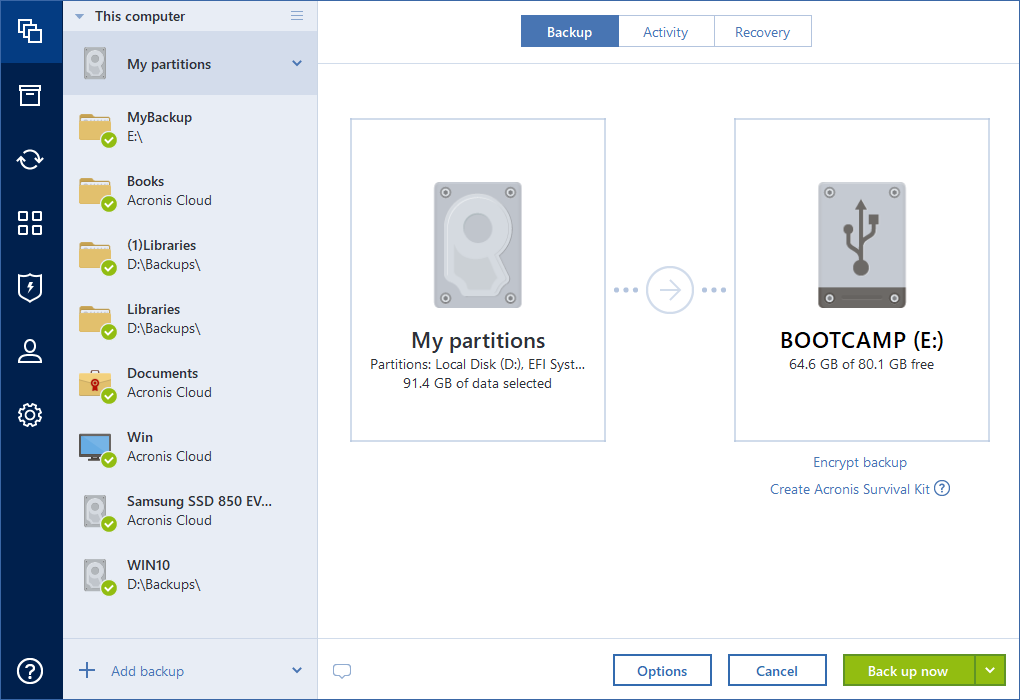
Task: Open the Archive section icon
Action: point(30,95)
